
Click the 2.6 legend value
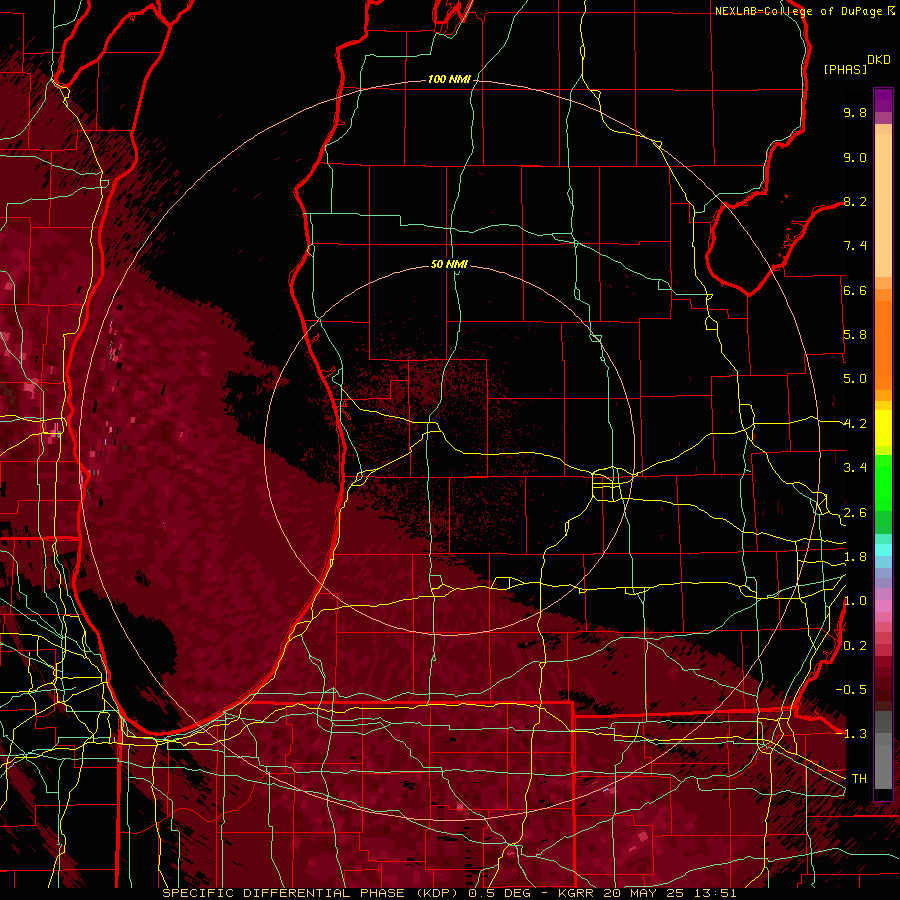click(855, 513)
